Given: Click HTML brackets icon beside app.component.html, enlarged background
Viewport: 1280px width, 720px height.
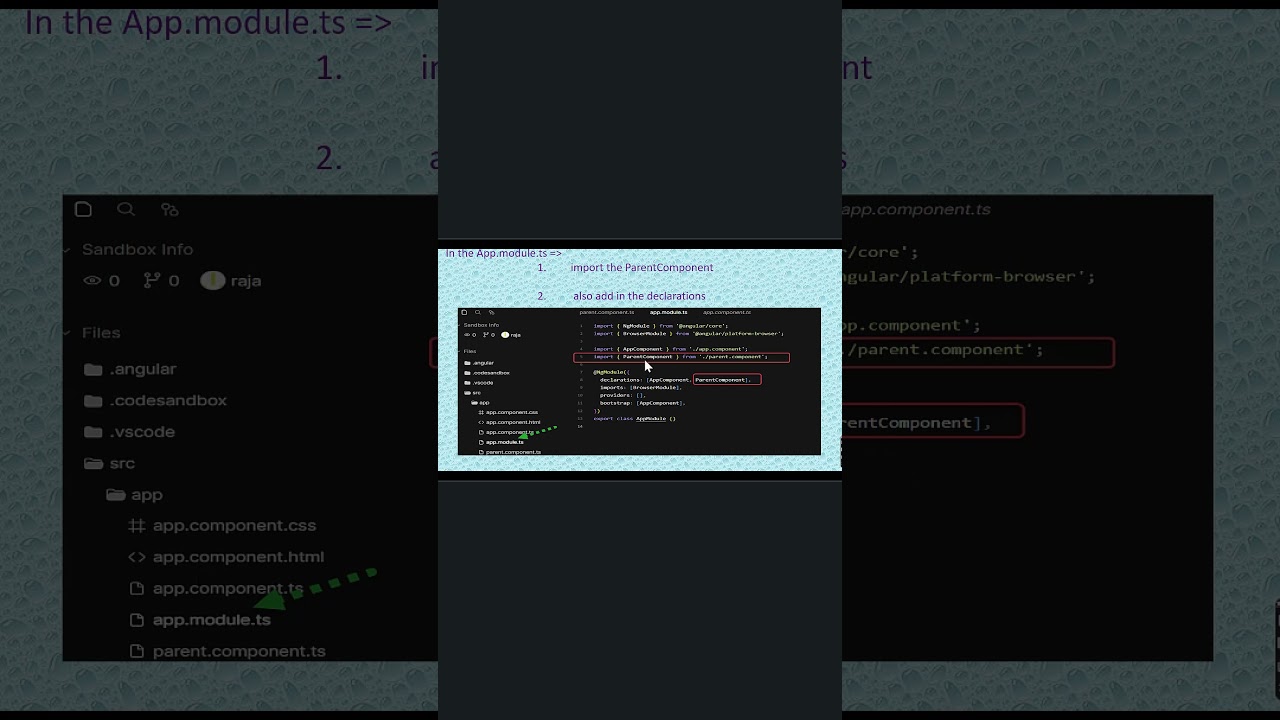Looking at the screenshot, I should [x=137, y=557].
